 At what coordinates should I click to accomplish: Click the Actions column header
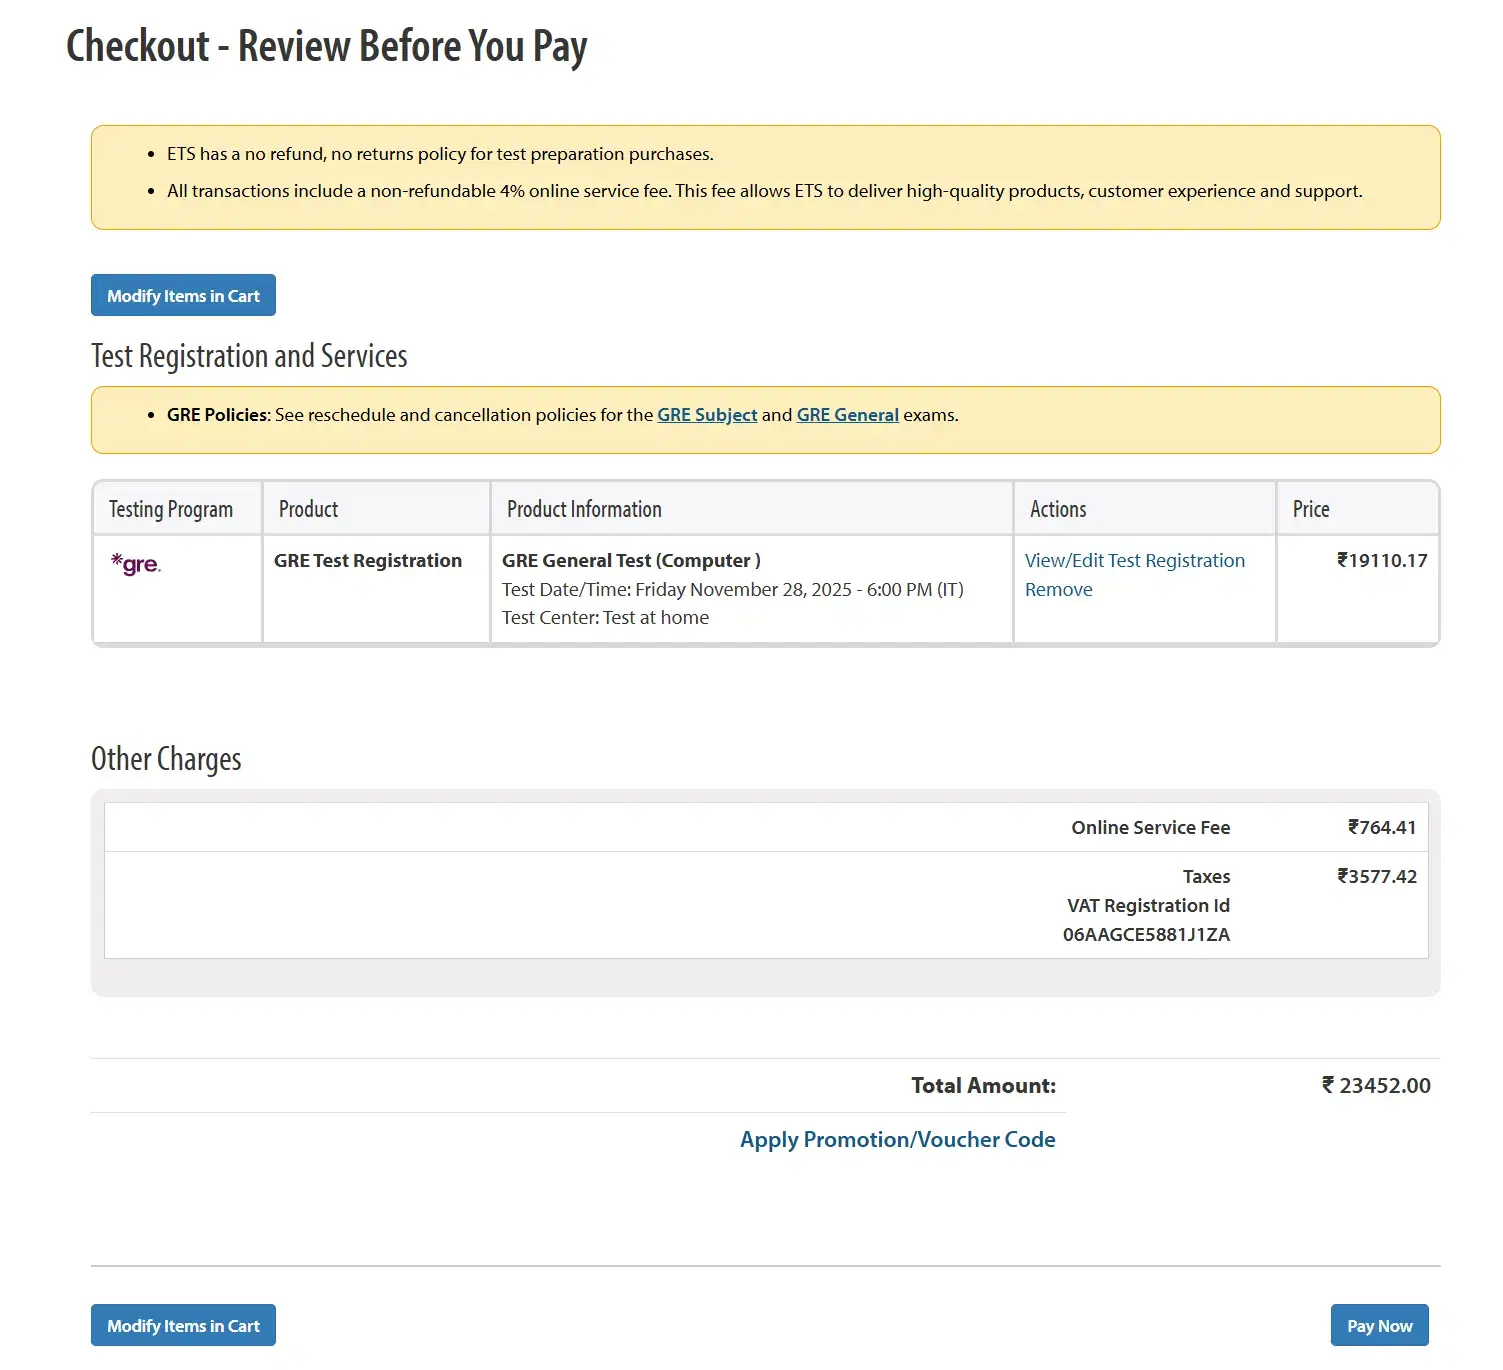(1058, 509)
